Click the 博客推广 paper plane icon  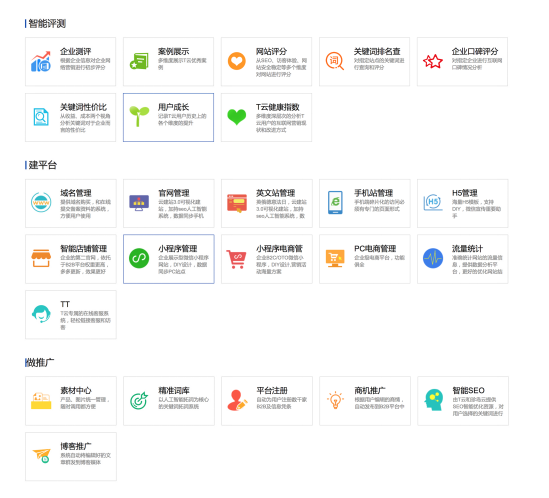(x=41, y=456)
